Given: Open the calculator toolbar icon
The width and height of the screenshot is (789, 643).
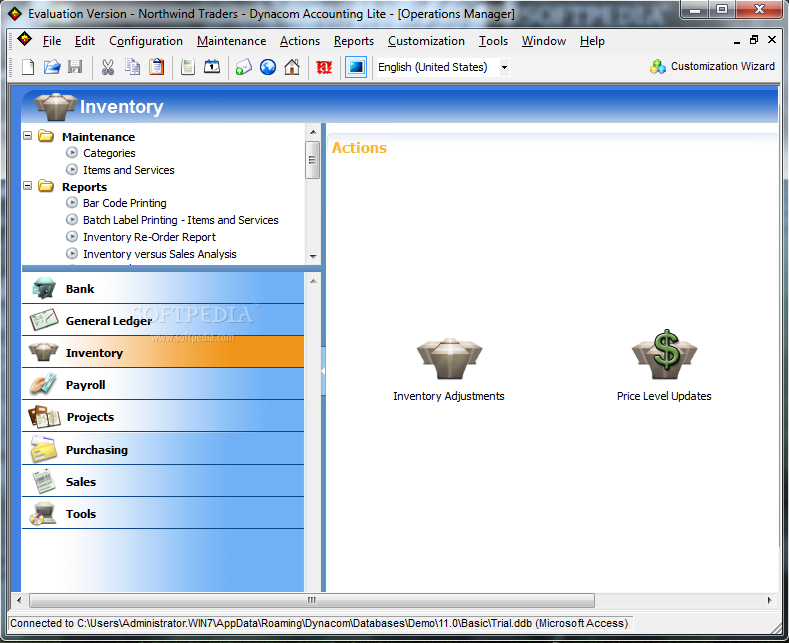Looking at the screenshot, I should pos(188,67).
